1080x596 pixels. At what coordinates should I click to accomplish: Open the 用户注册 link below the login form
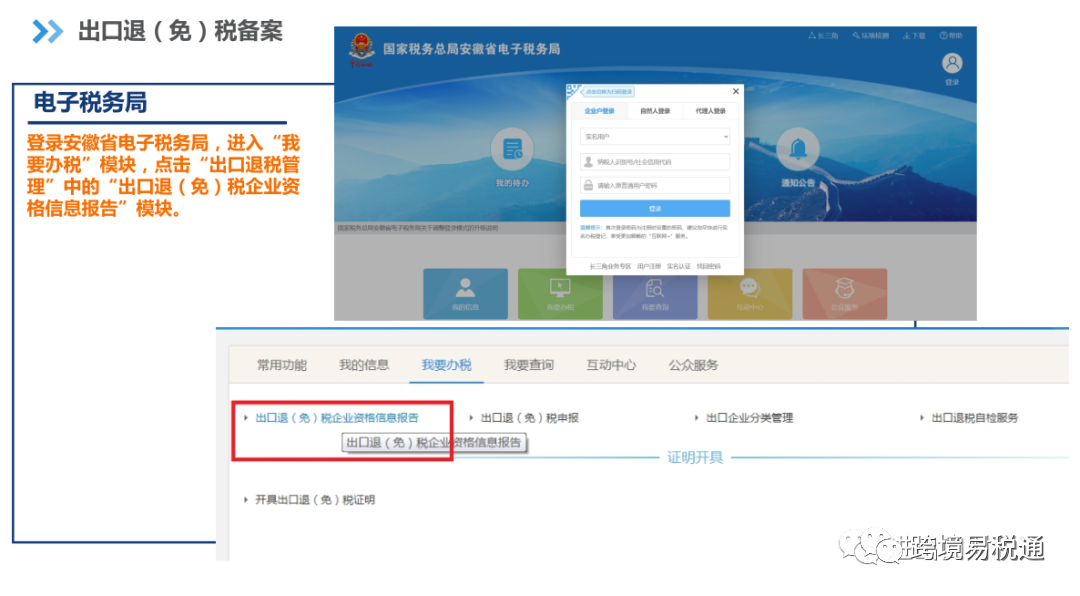click(648, 265)
